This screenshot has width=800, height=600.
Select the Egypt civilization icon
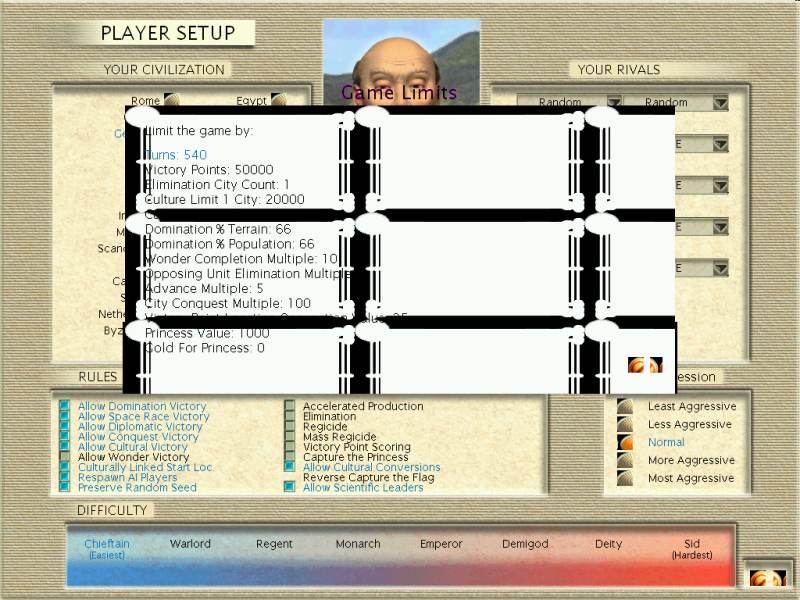pyautogui.click(x=279, y=100)
